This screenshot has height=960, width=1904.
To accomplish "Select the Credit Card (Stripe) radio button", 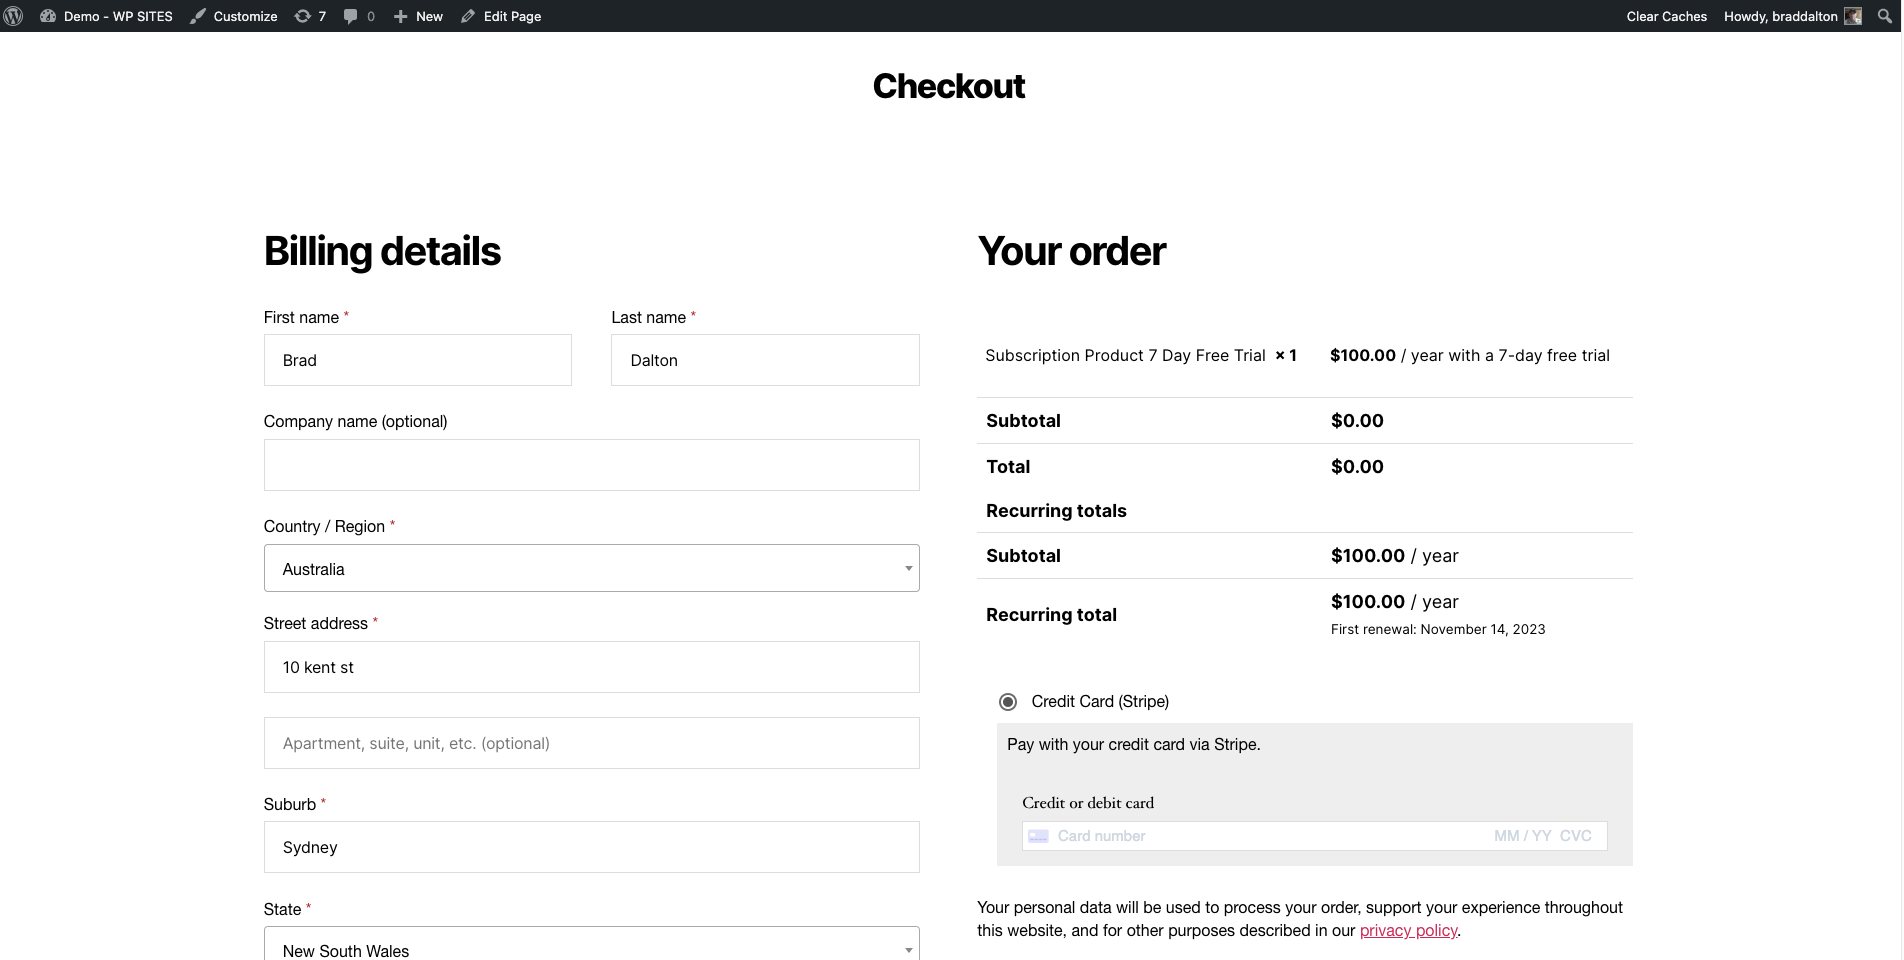I will point(1008,702).
